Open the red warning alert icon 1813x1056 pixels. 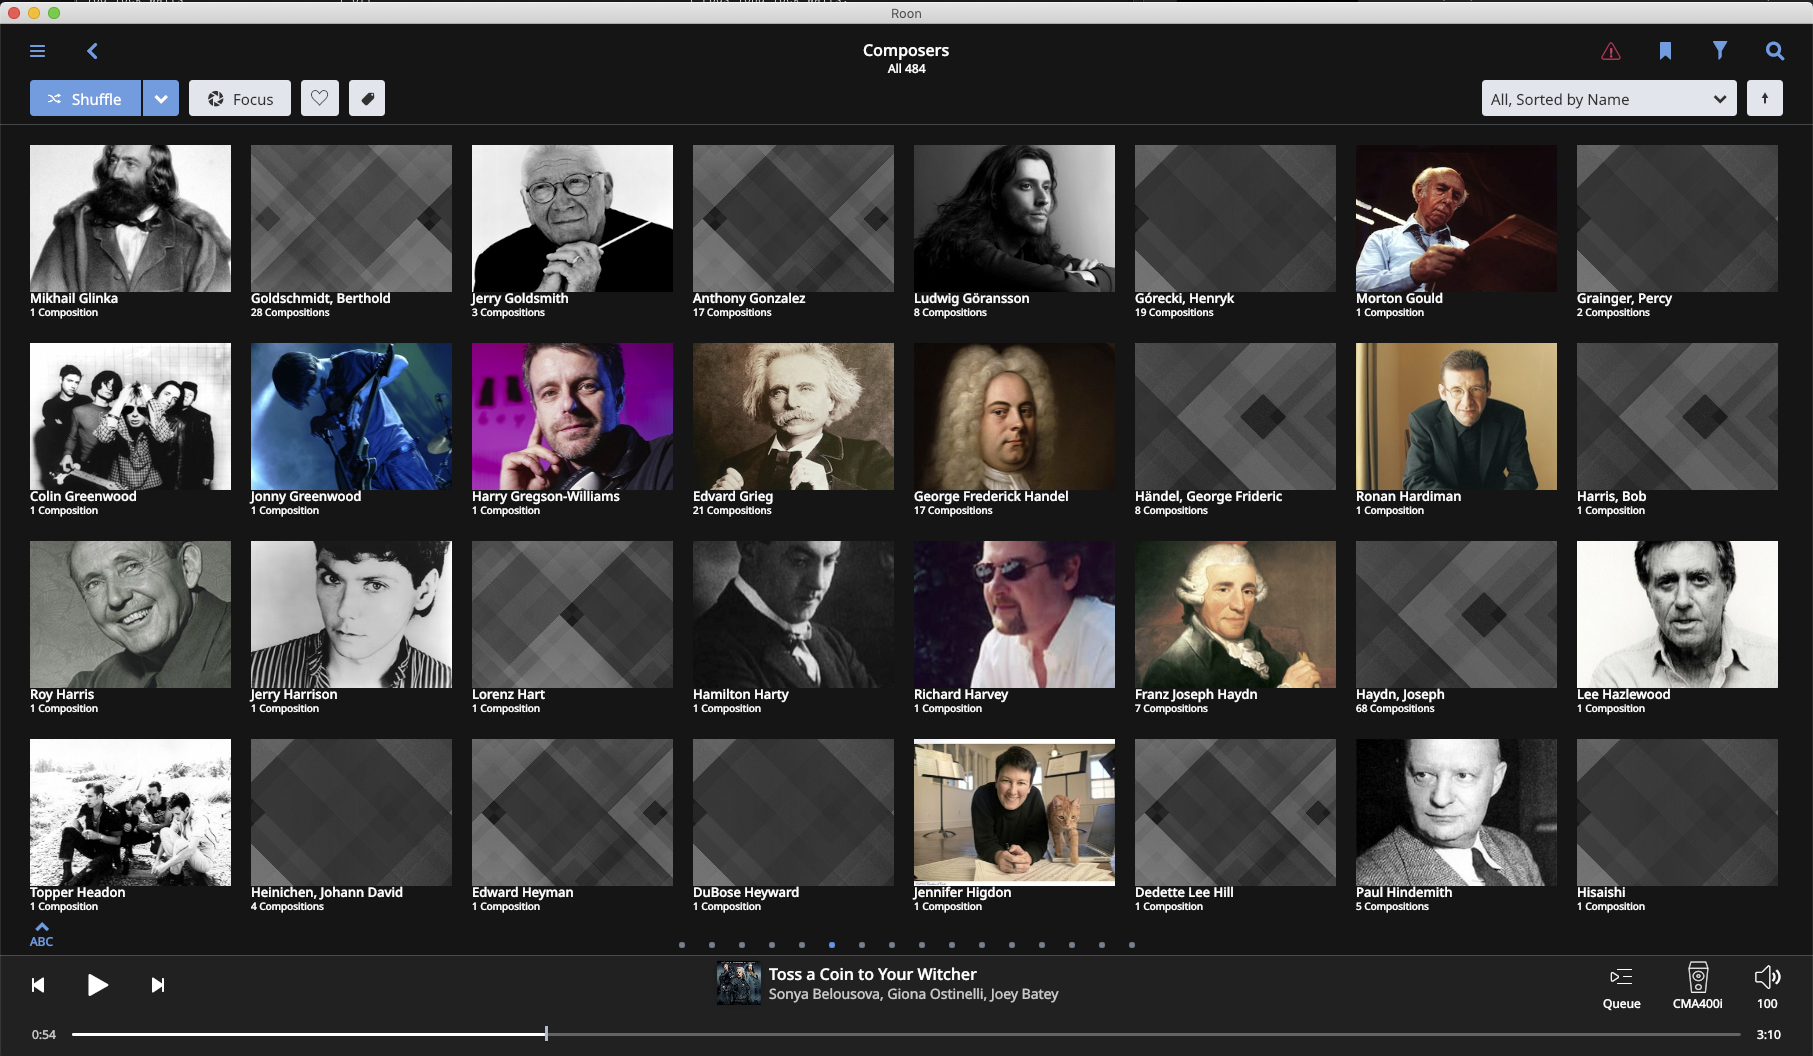coord(1610,51)
